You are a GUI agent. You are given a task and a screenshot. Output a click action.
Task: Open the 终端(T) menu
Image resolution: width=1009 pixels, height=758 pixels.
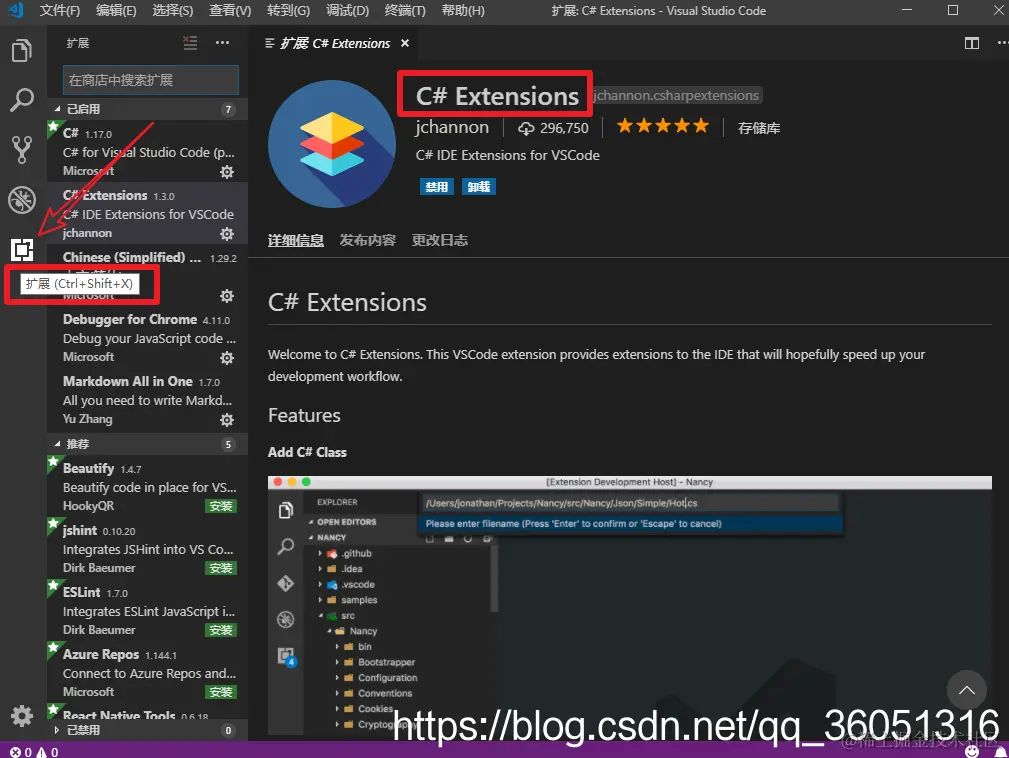405,11
